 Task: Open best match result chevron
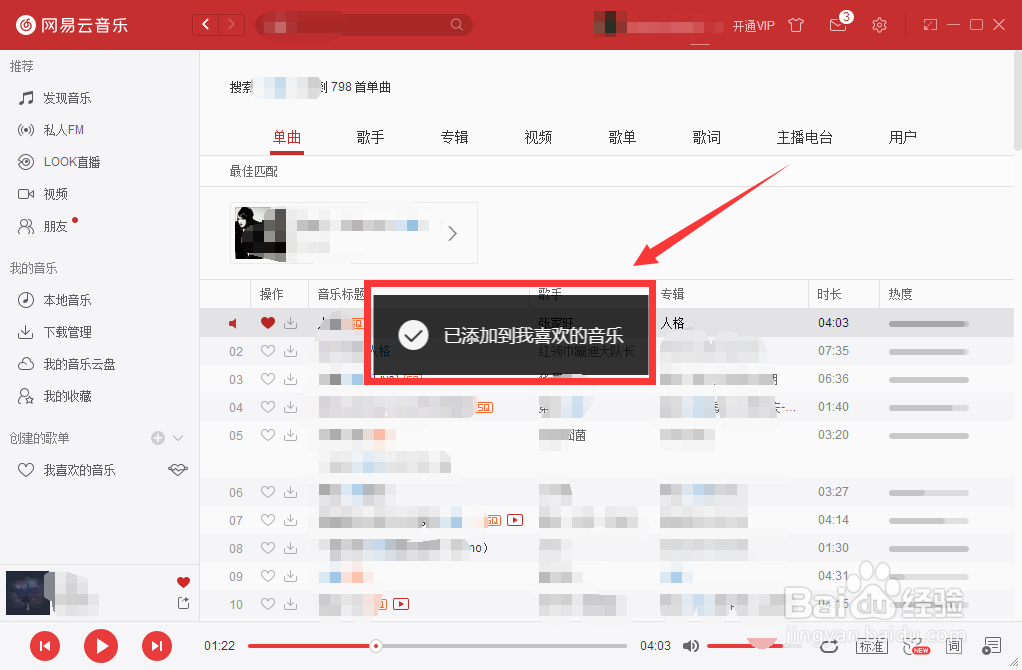pyautogui.click(x=452, y=233)
